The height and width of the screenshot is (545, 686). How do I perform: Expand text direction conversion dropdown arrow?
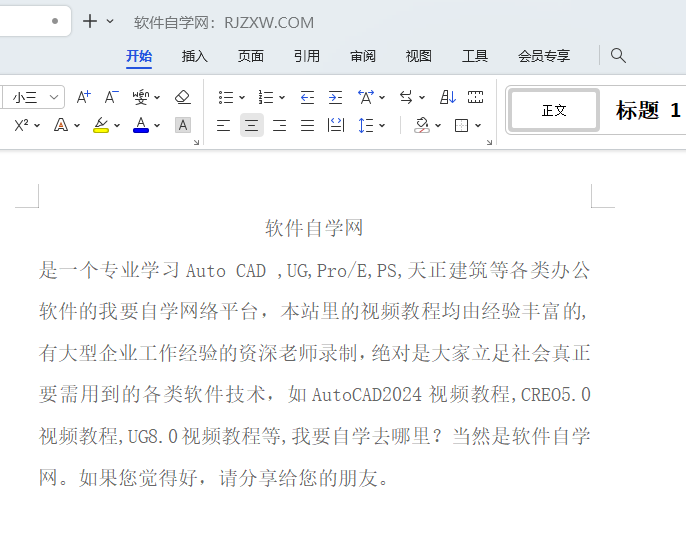(422, 98)
